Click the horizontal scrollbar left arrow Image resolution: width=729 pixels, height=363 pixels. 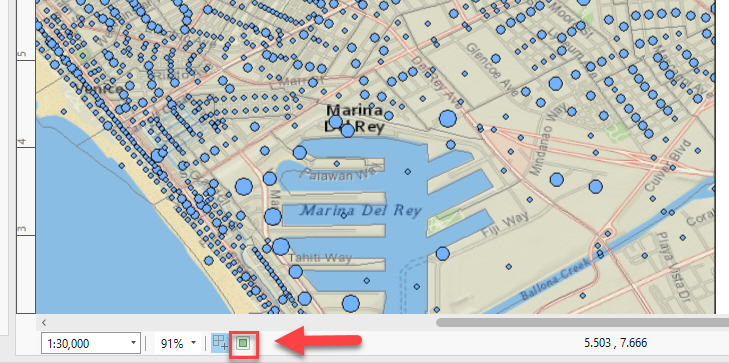click(x=44, y=322)
